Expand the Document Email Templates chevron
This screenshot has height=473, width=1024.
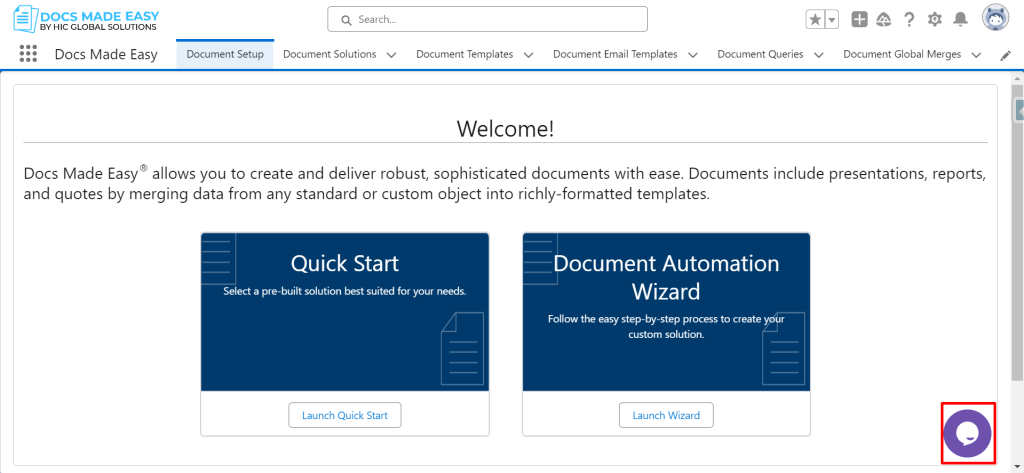pyautogui.click(x=693, y=55)
